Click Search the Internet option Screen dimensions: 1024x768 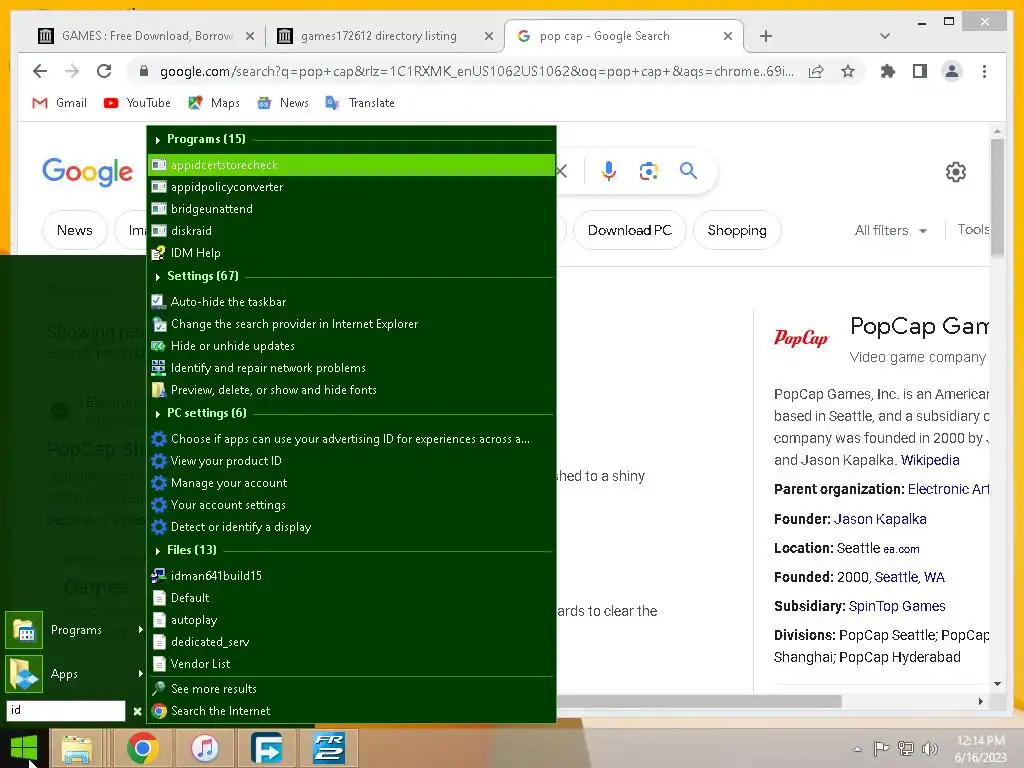point(351,711)
